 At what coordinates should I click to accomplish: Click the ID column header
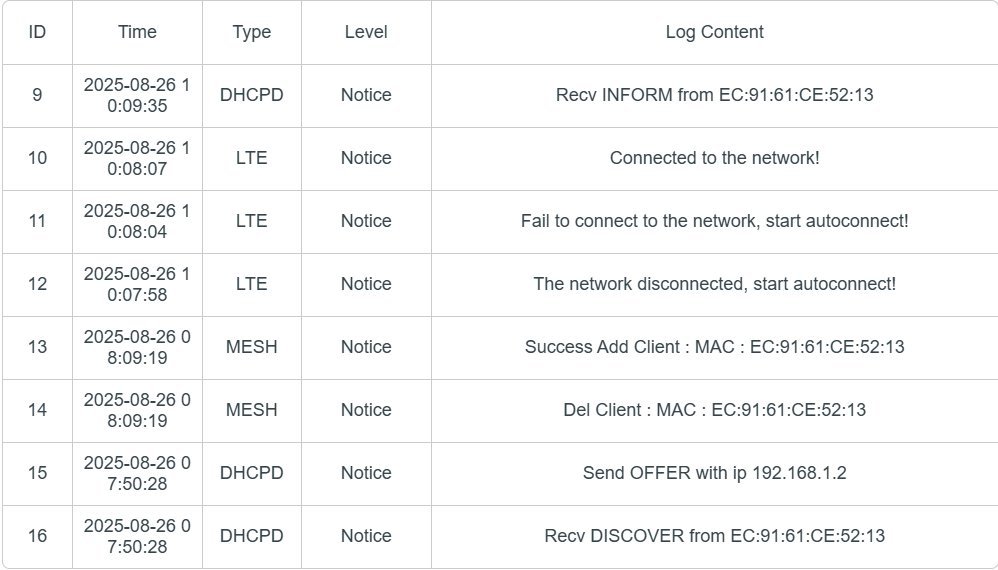click(x=37, y=32)
